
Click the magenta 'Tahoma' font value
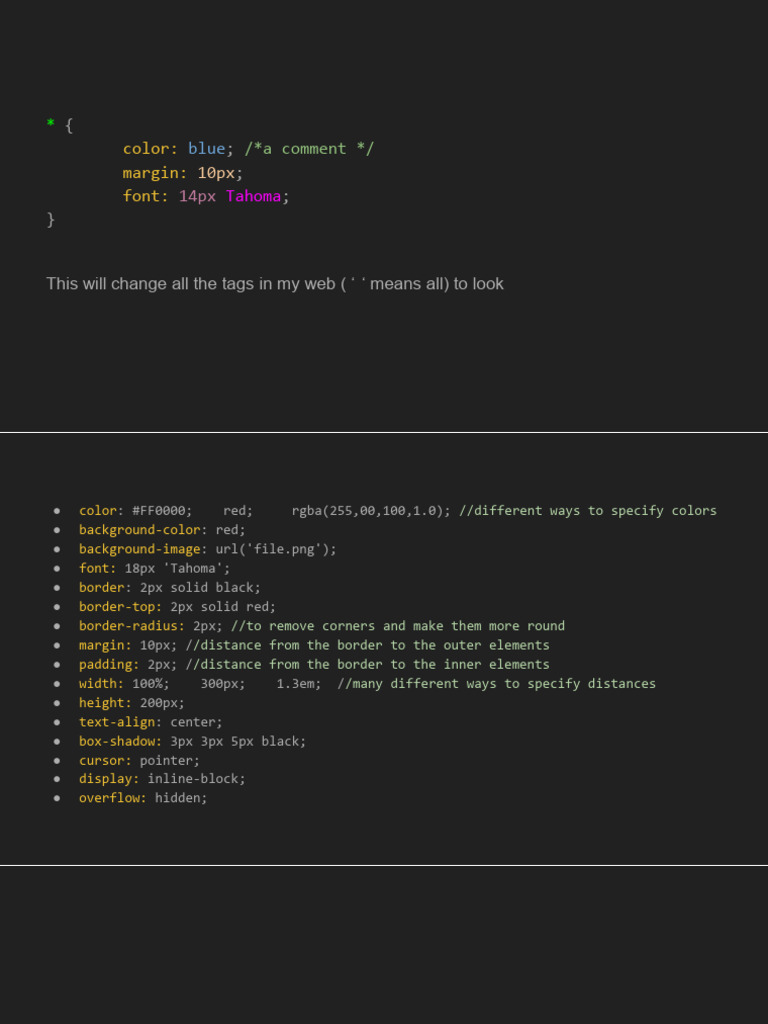point(253,196)
